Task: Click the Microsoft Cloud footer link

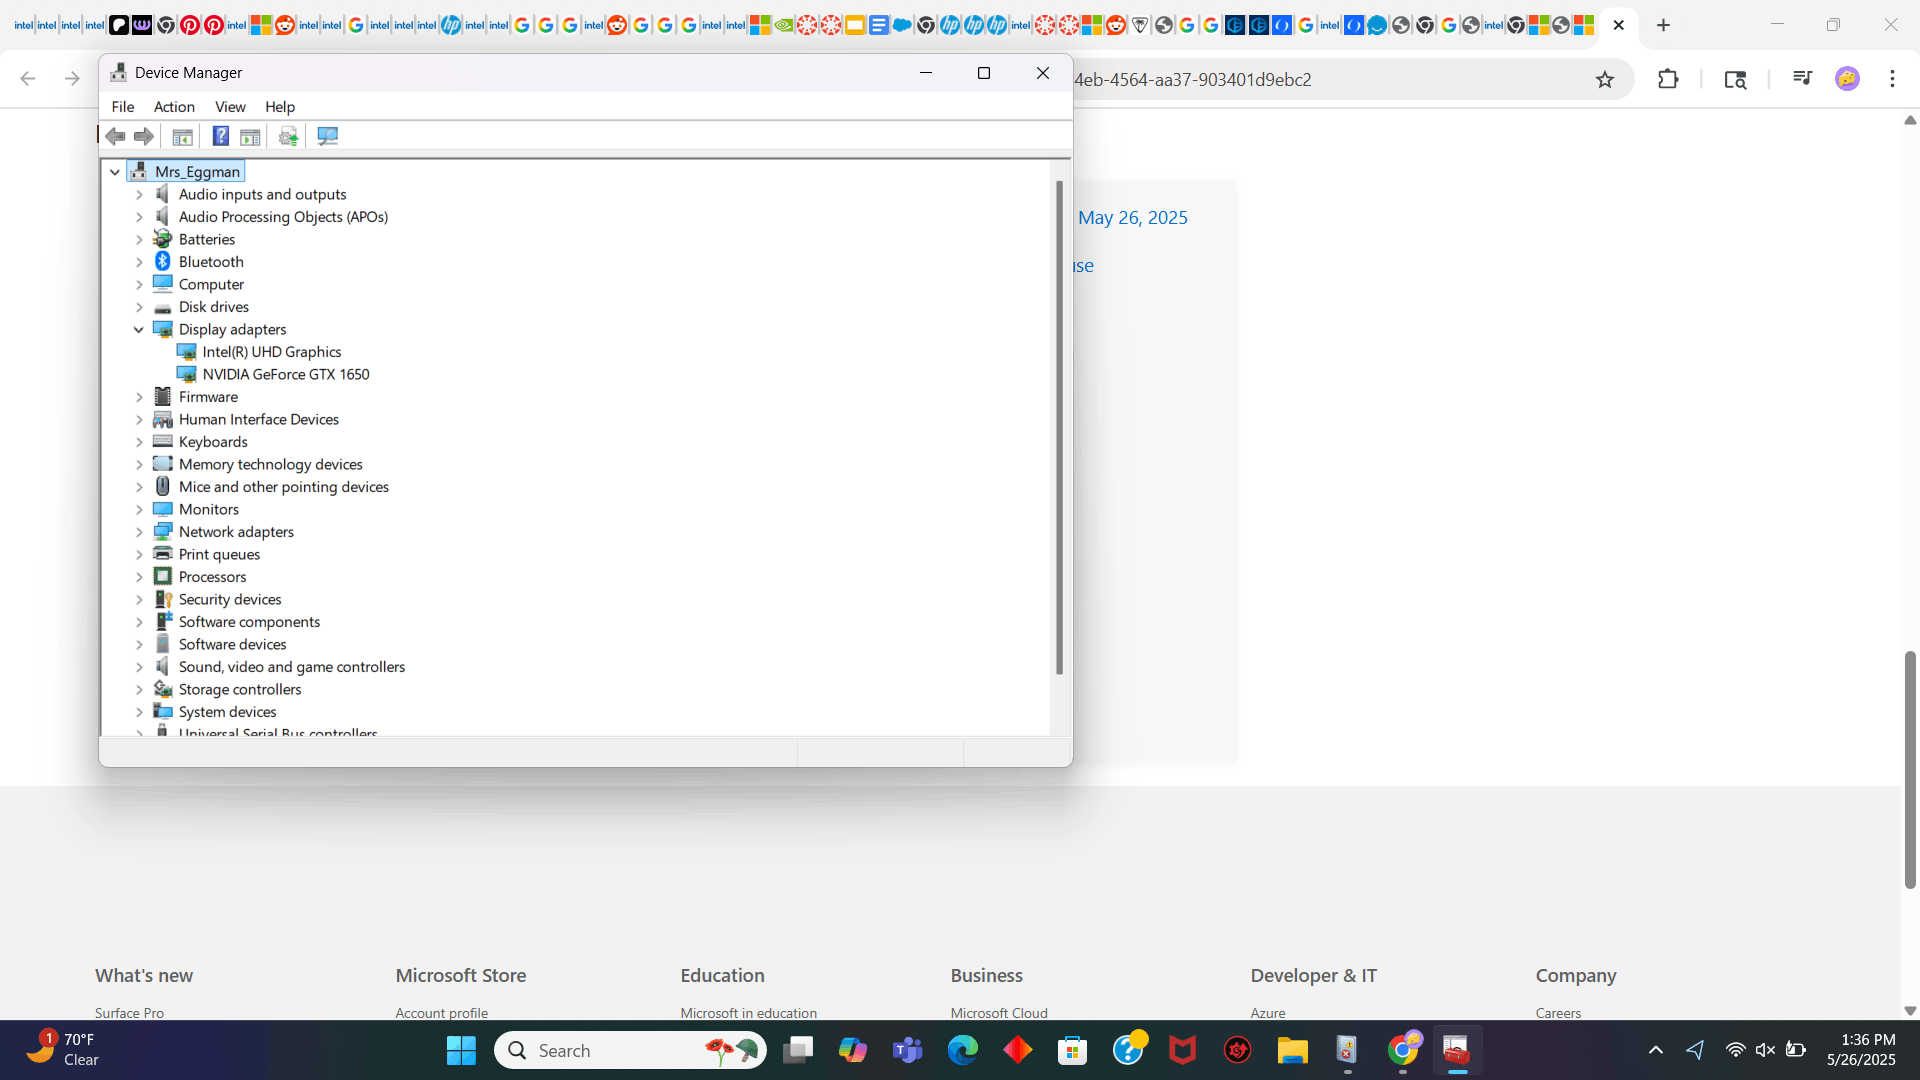Action: pyautogui.click(x=999, y=1012)
